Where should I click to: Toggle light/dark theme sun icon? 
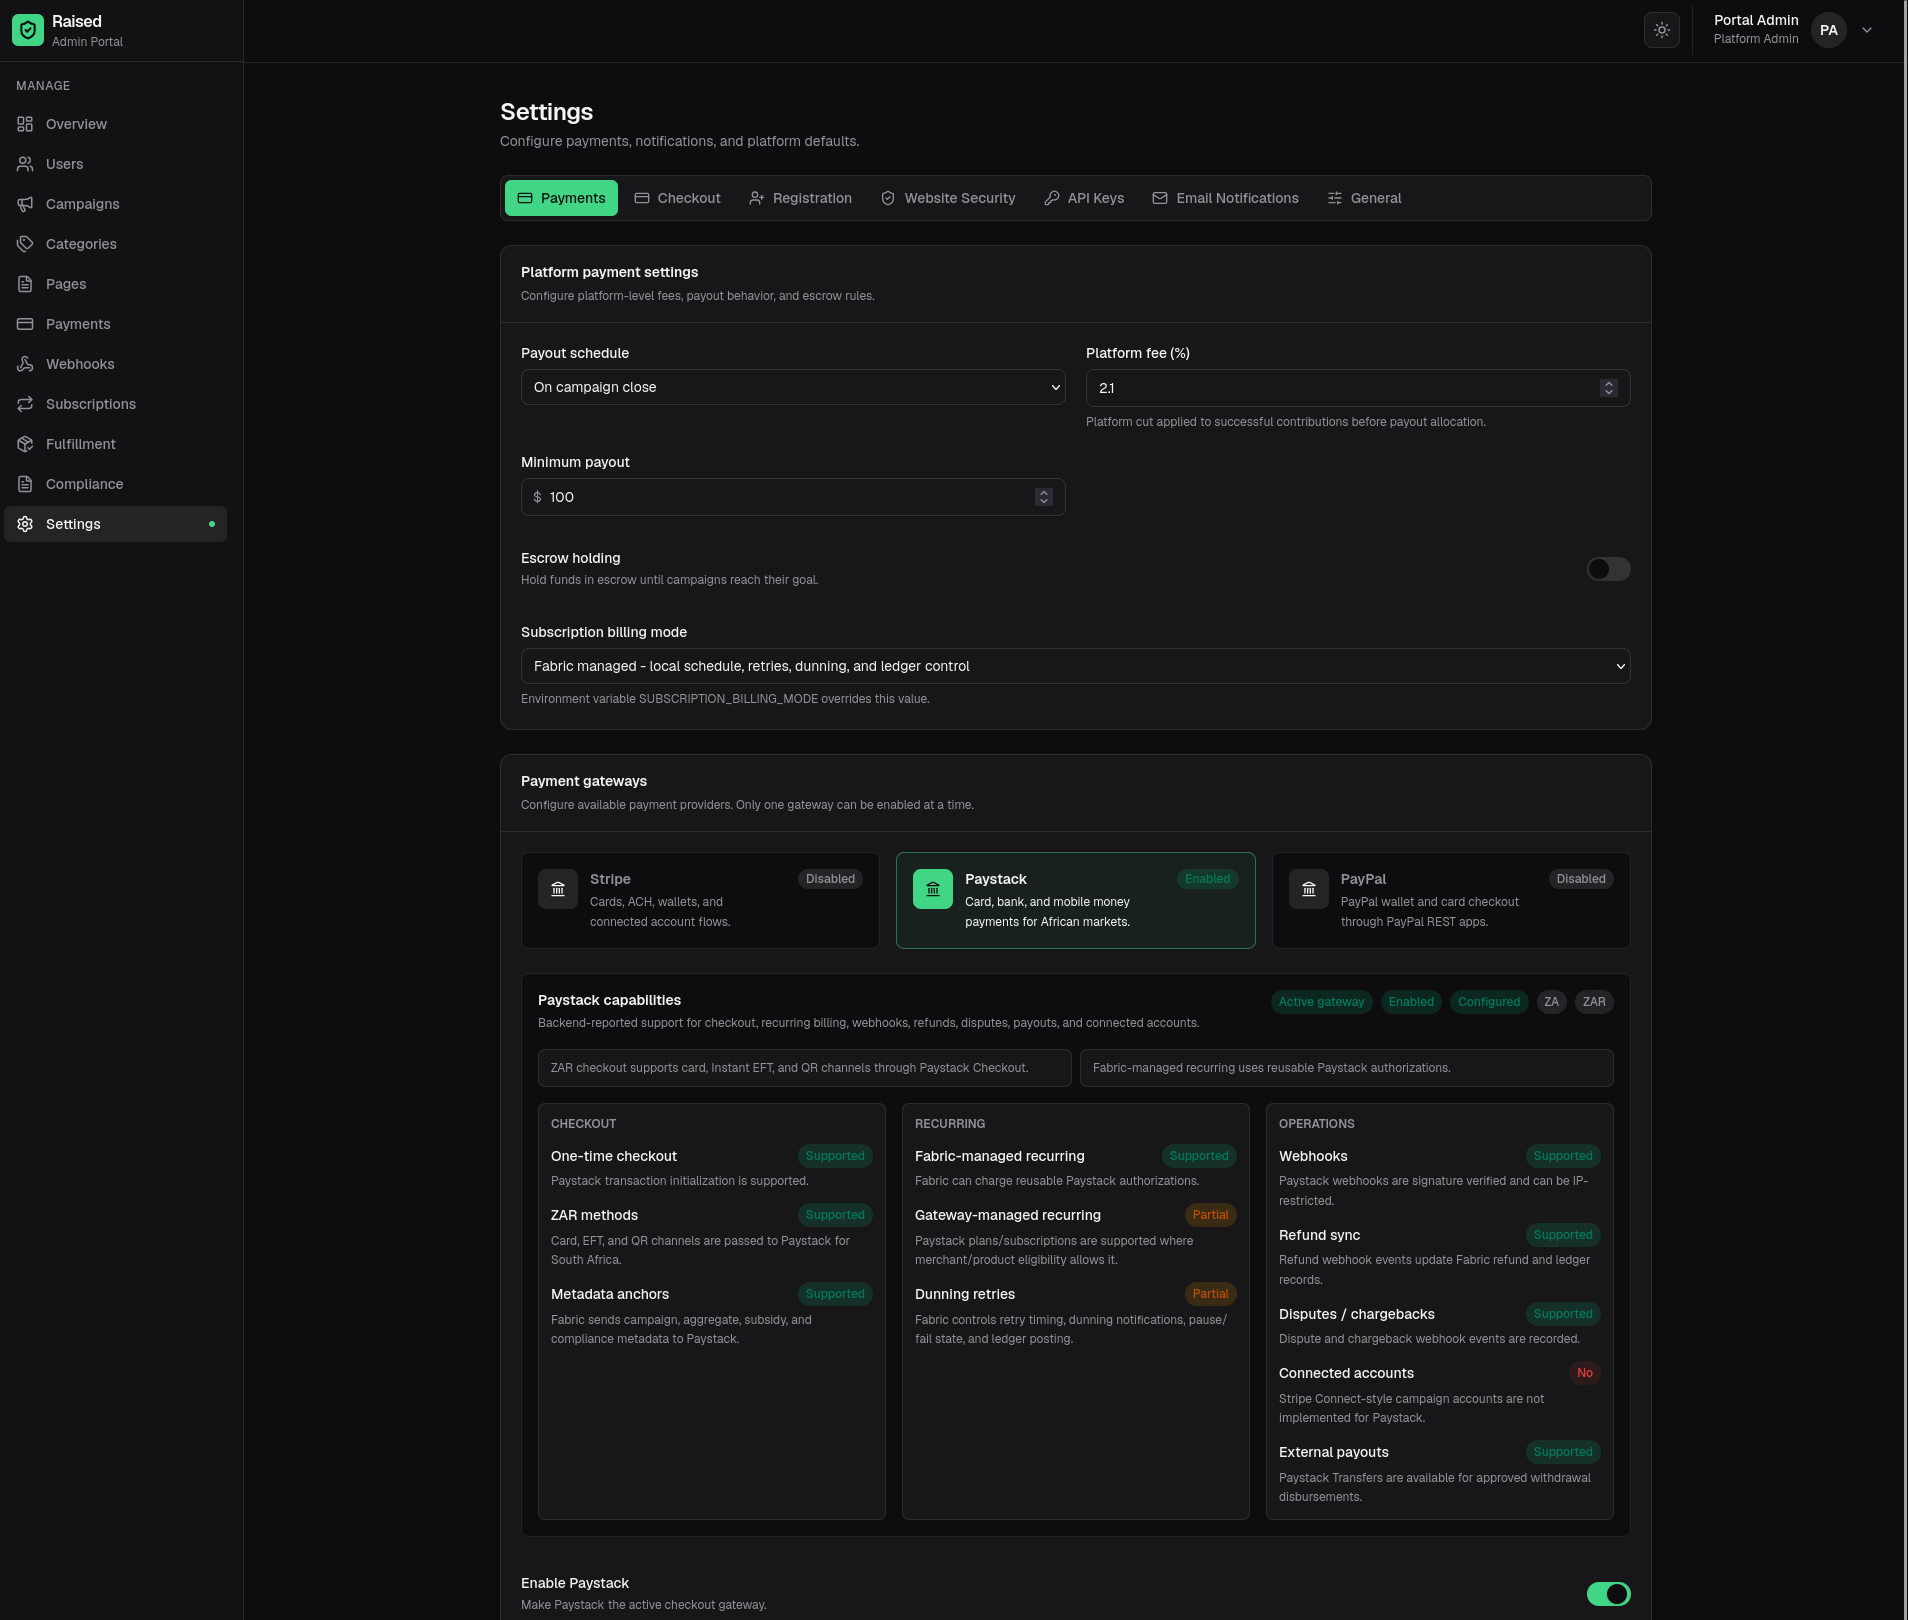[1662, 30]
